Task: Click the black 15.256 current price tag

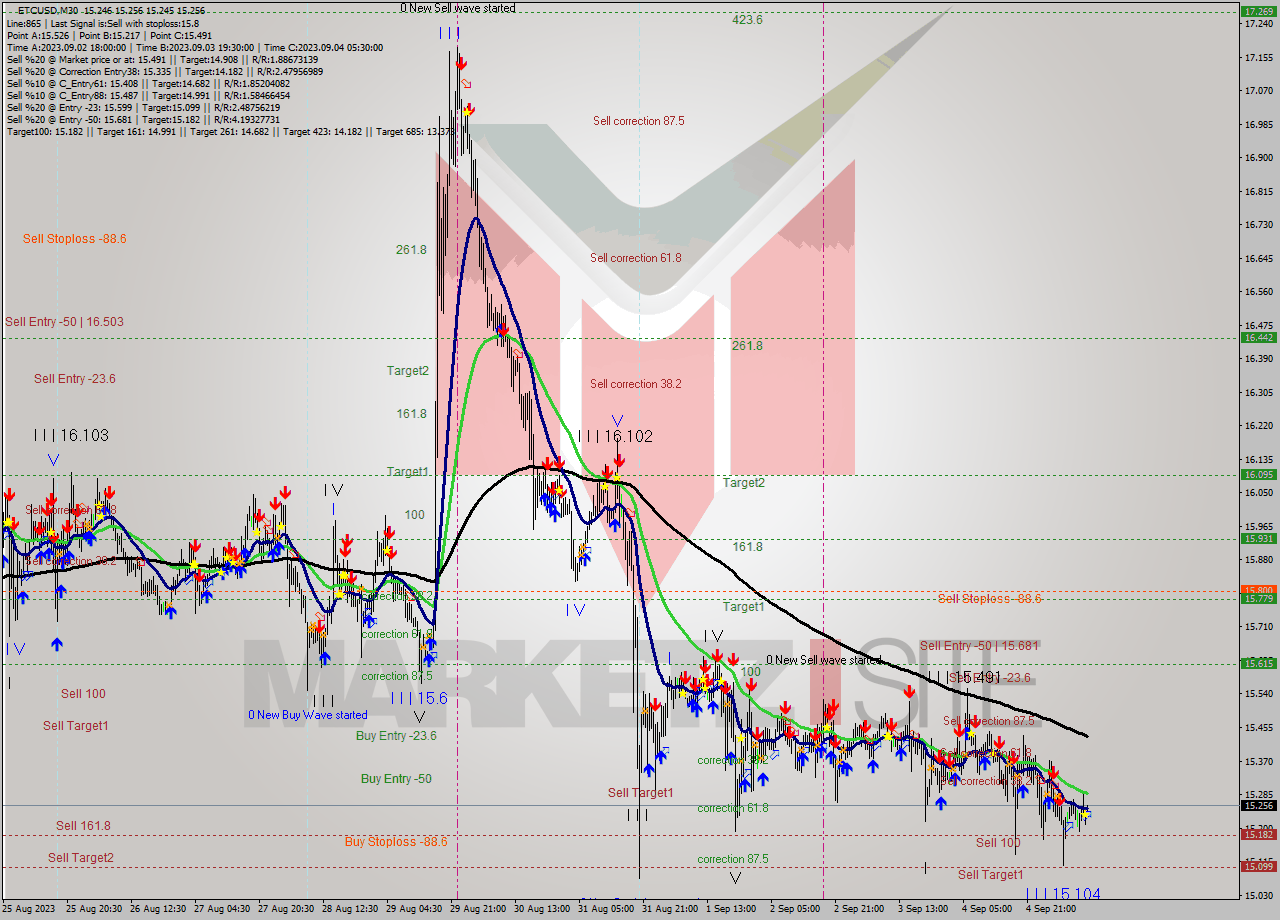Action: tap(1258, 805)
